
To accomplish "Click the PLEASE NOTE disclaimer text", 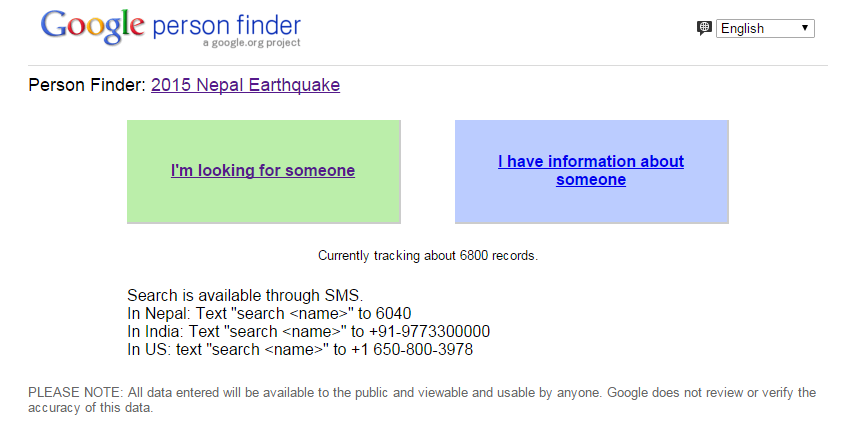I will click(x=422, y=400).
